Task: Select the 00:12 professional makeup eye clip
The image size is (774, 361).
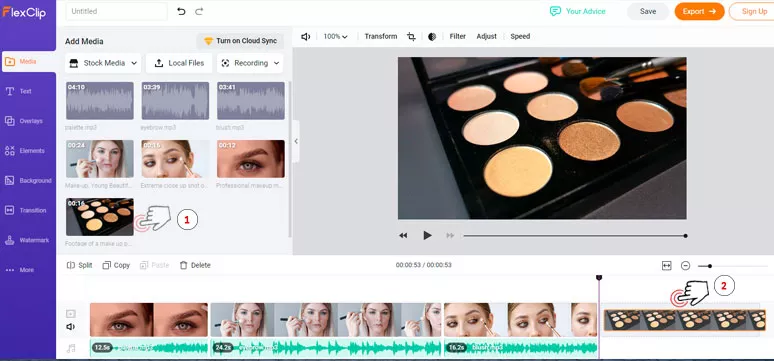Action: click(x=251, y=159)
